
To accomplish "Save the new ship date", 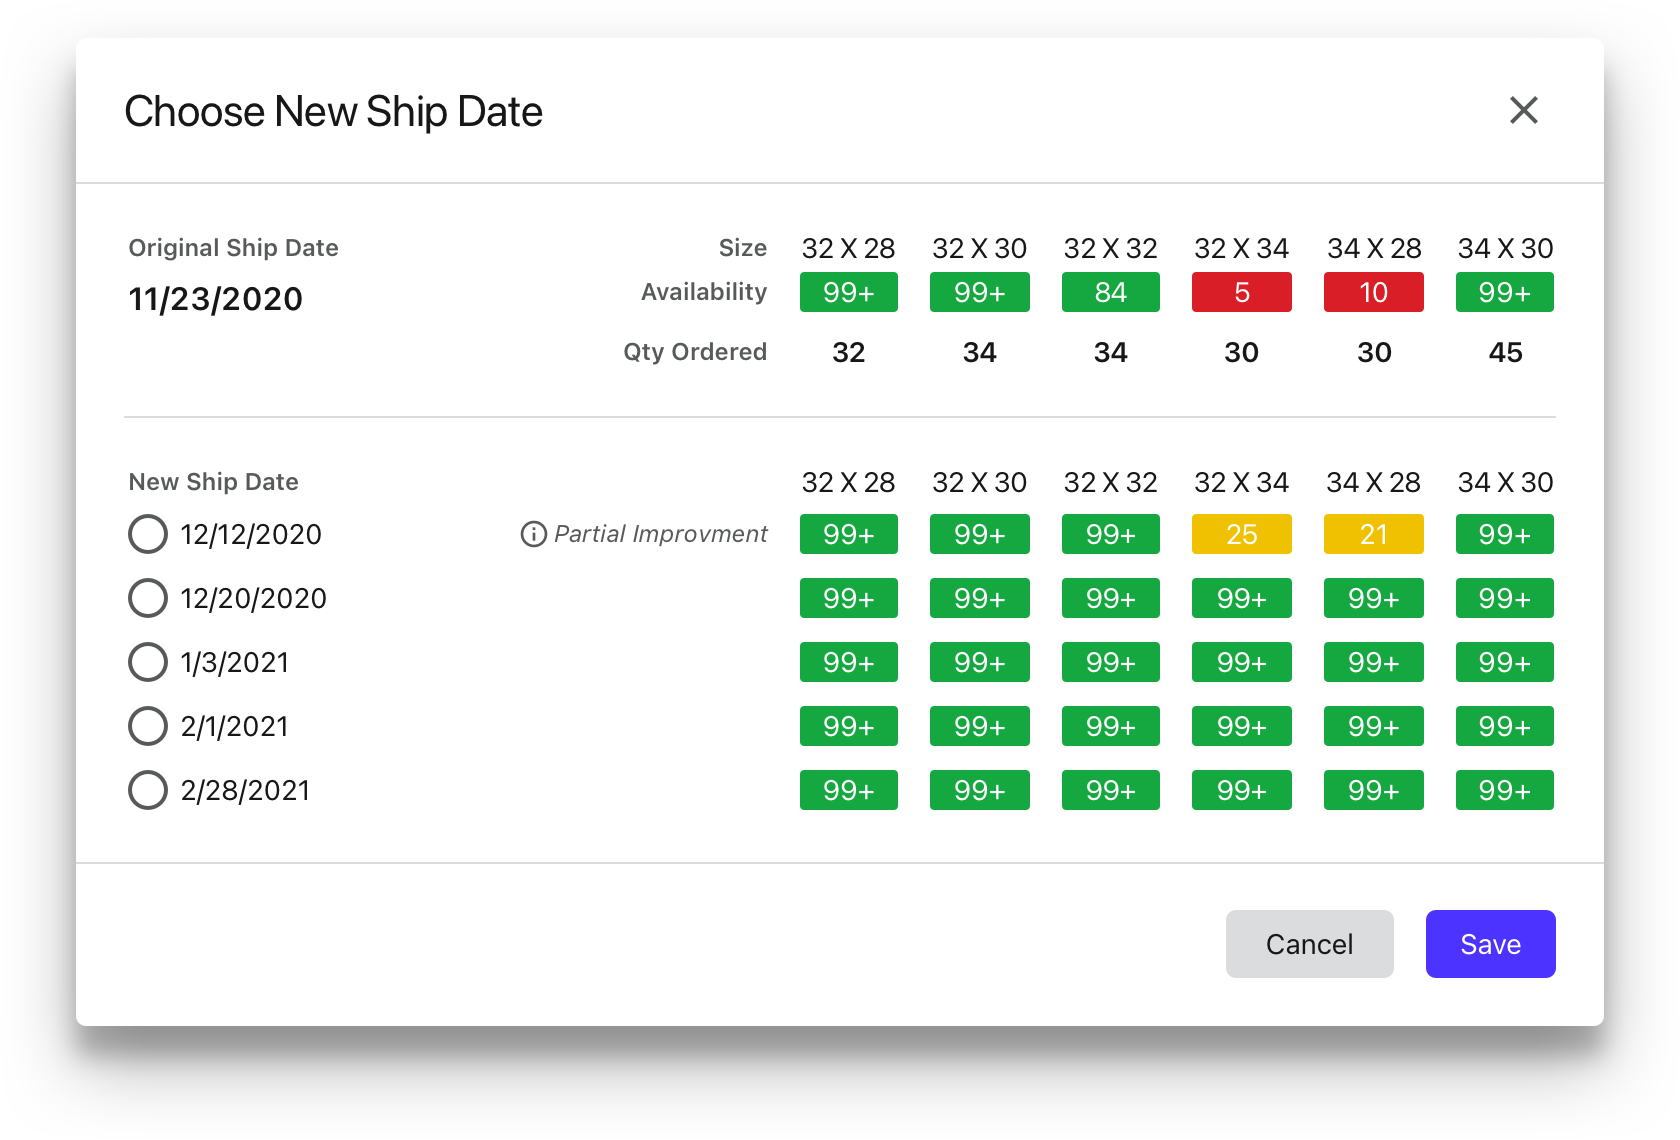I will click(1490, 944).
